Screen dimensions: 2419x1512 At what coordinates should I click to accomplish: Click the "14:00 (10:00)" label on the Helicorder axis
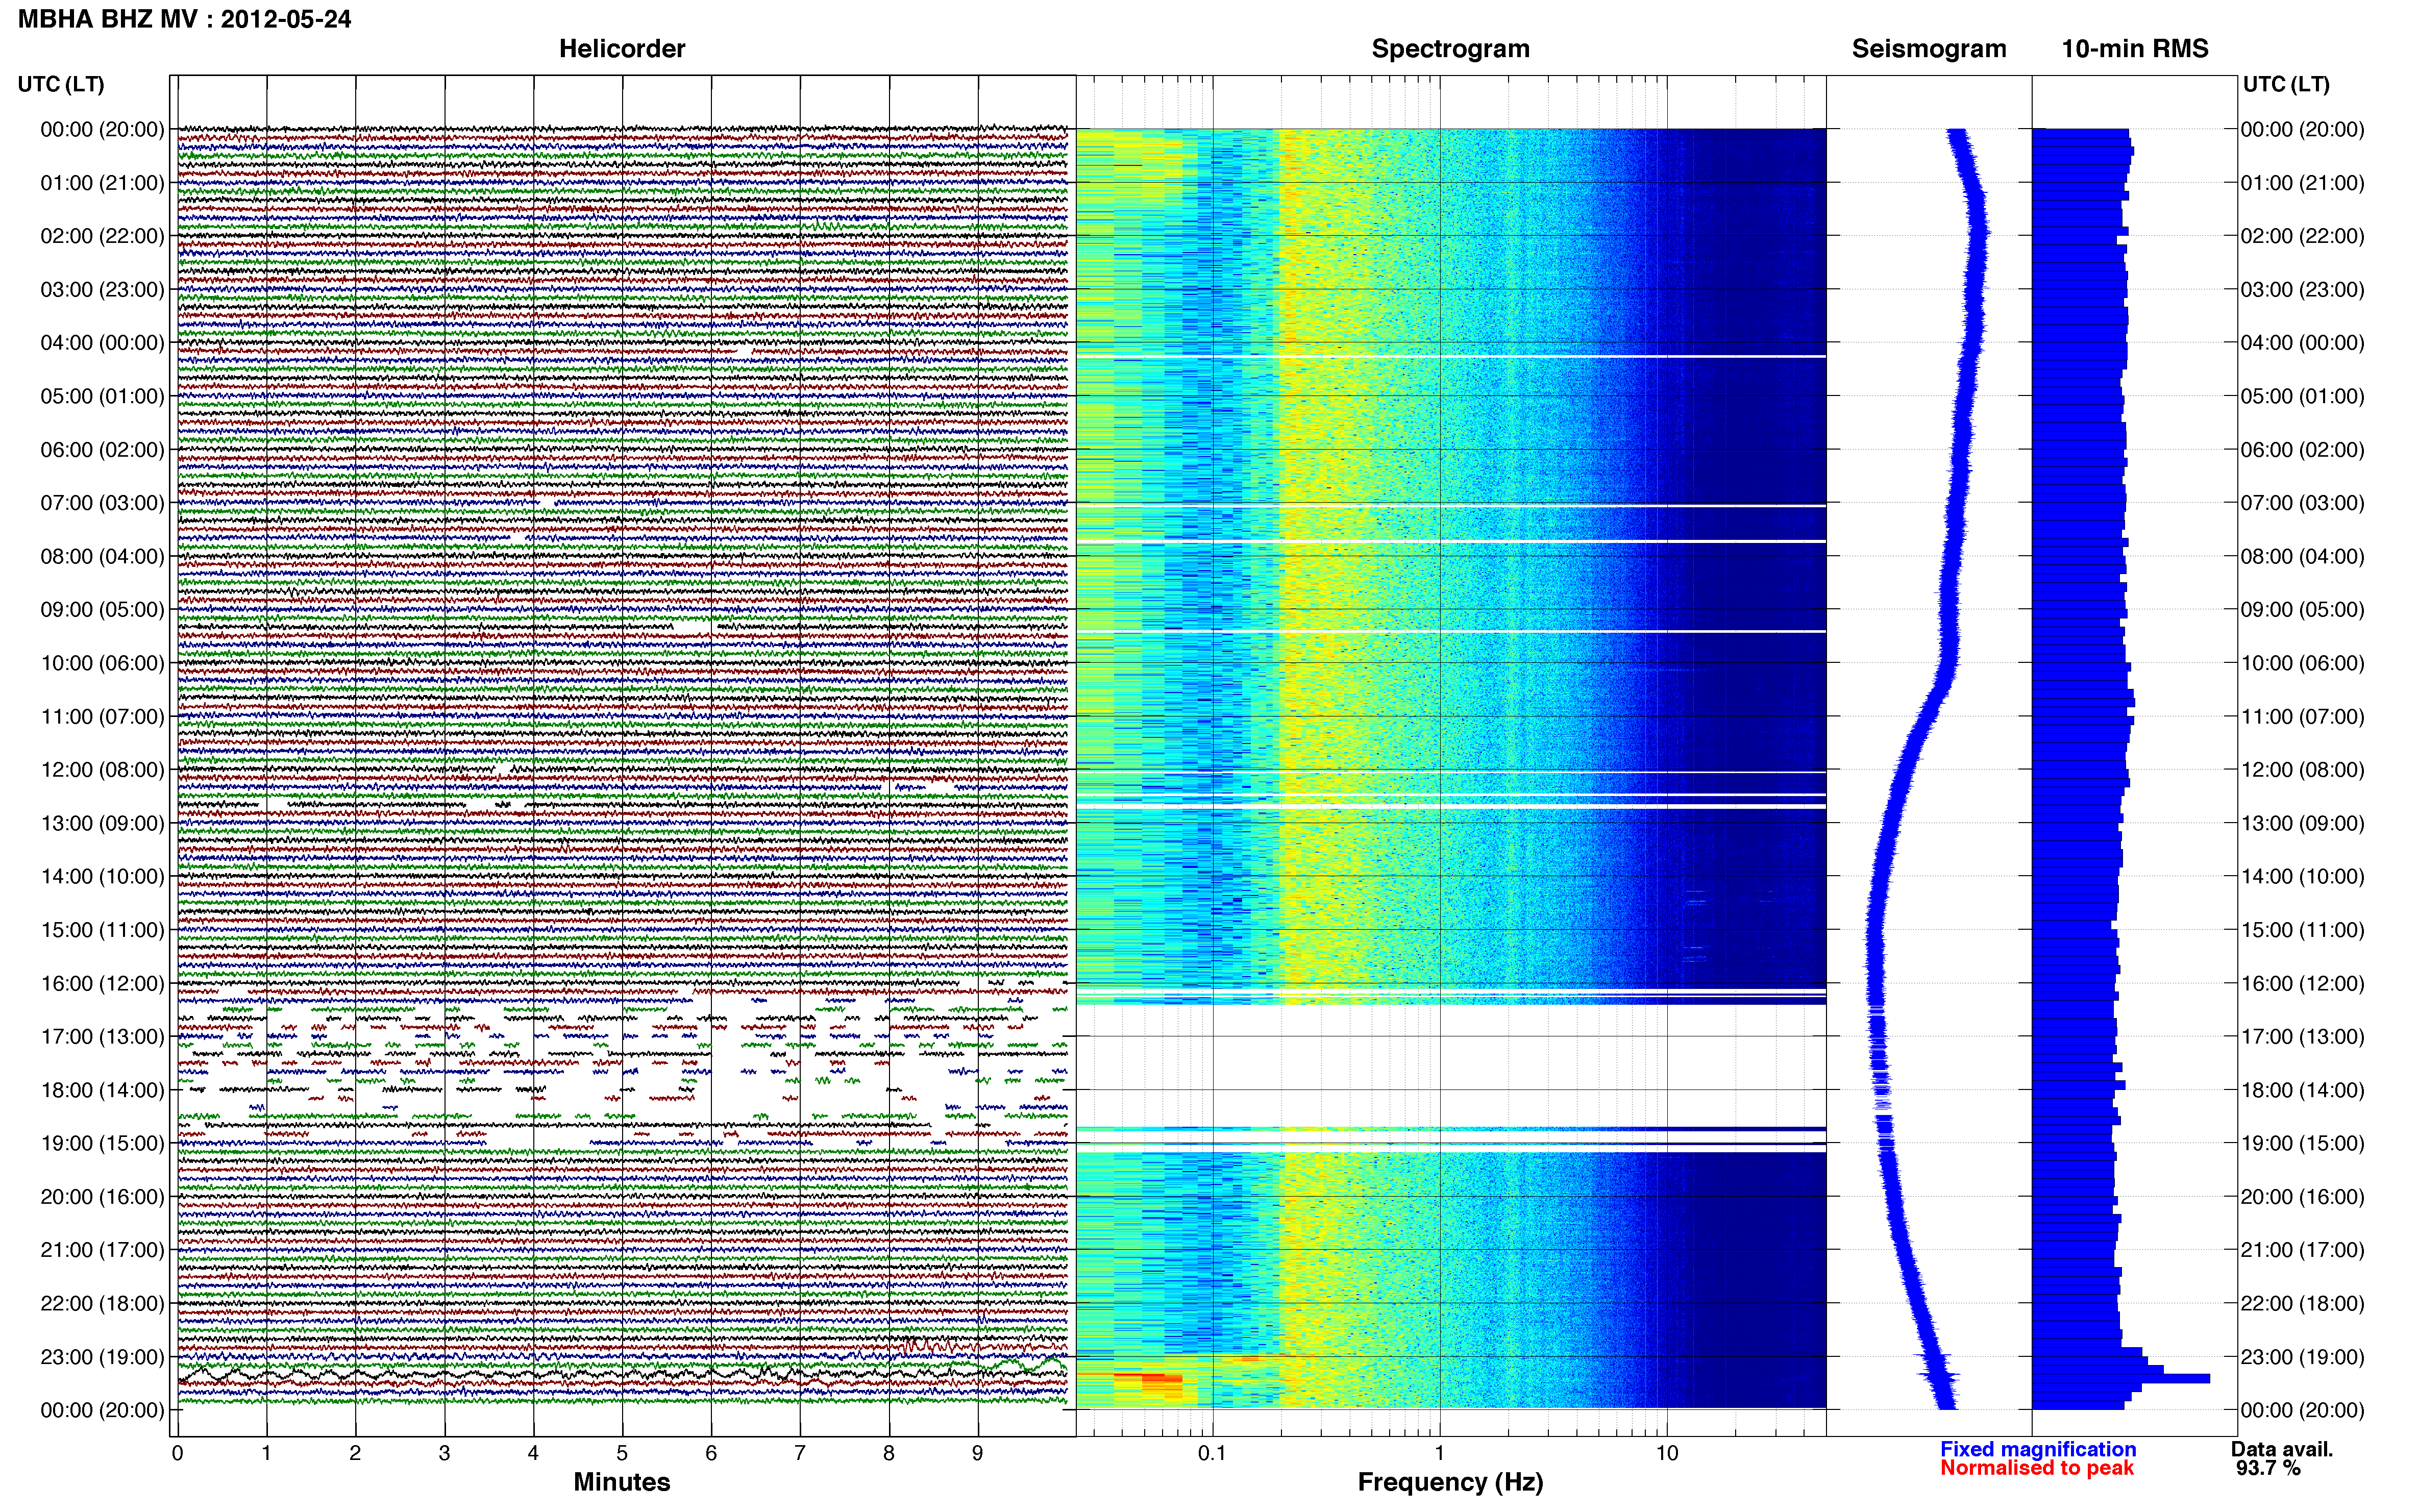click(x=102, y=877)
